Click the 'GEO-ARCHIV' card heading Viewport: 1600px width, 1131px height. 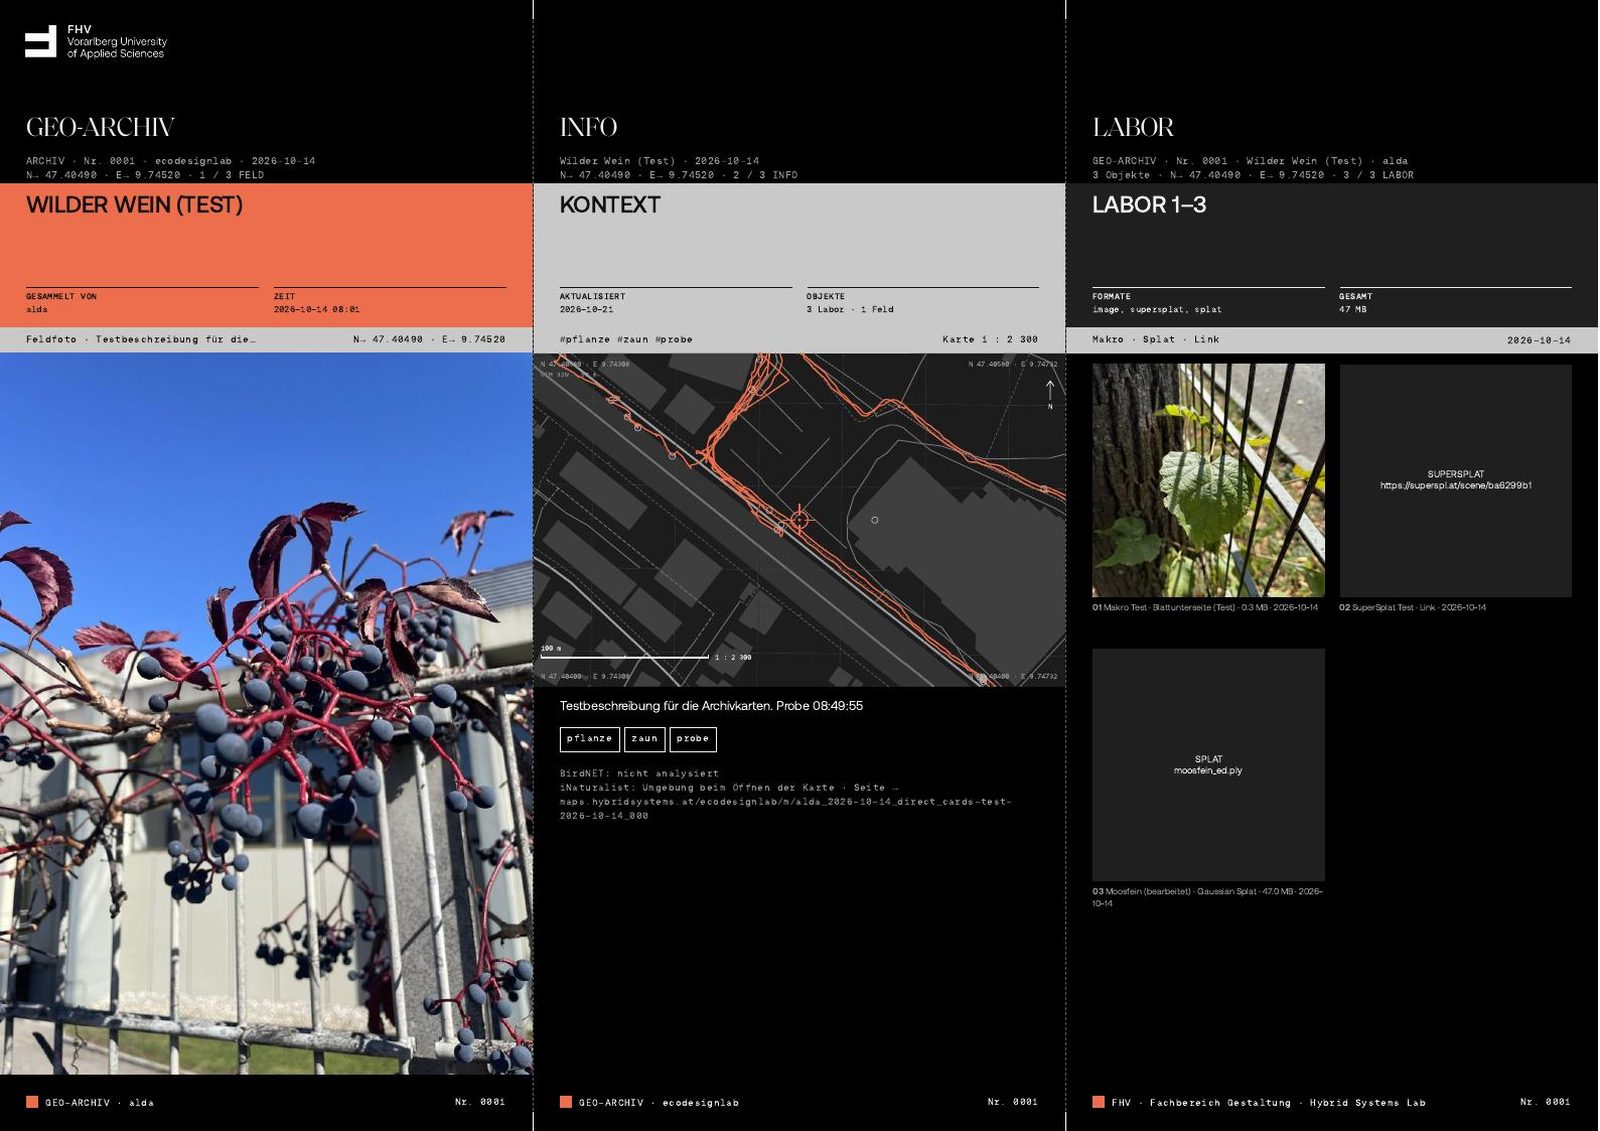[100, 127]
